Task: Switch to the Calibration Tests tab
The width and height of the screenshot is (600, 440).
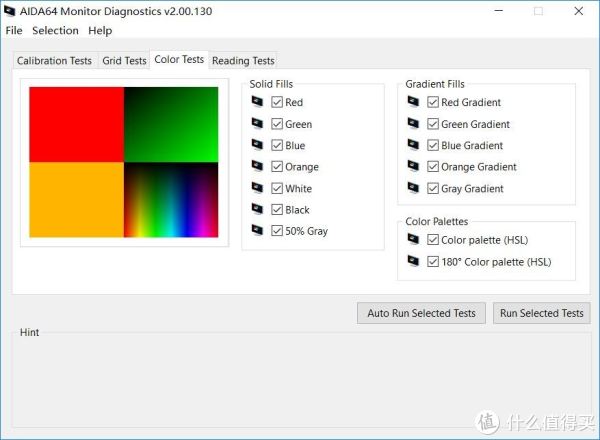Action: [54, 60]
